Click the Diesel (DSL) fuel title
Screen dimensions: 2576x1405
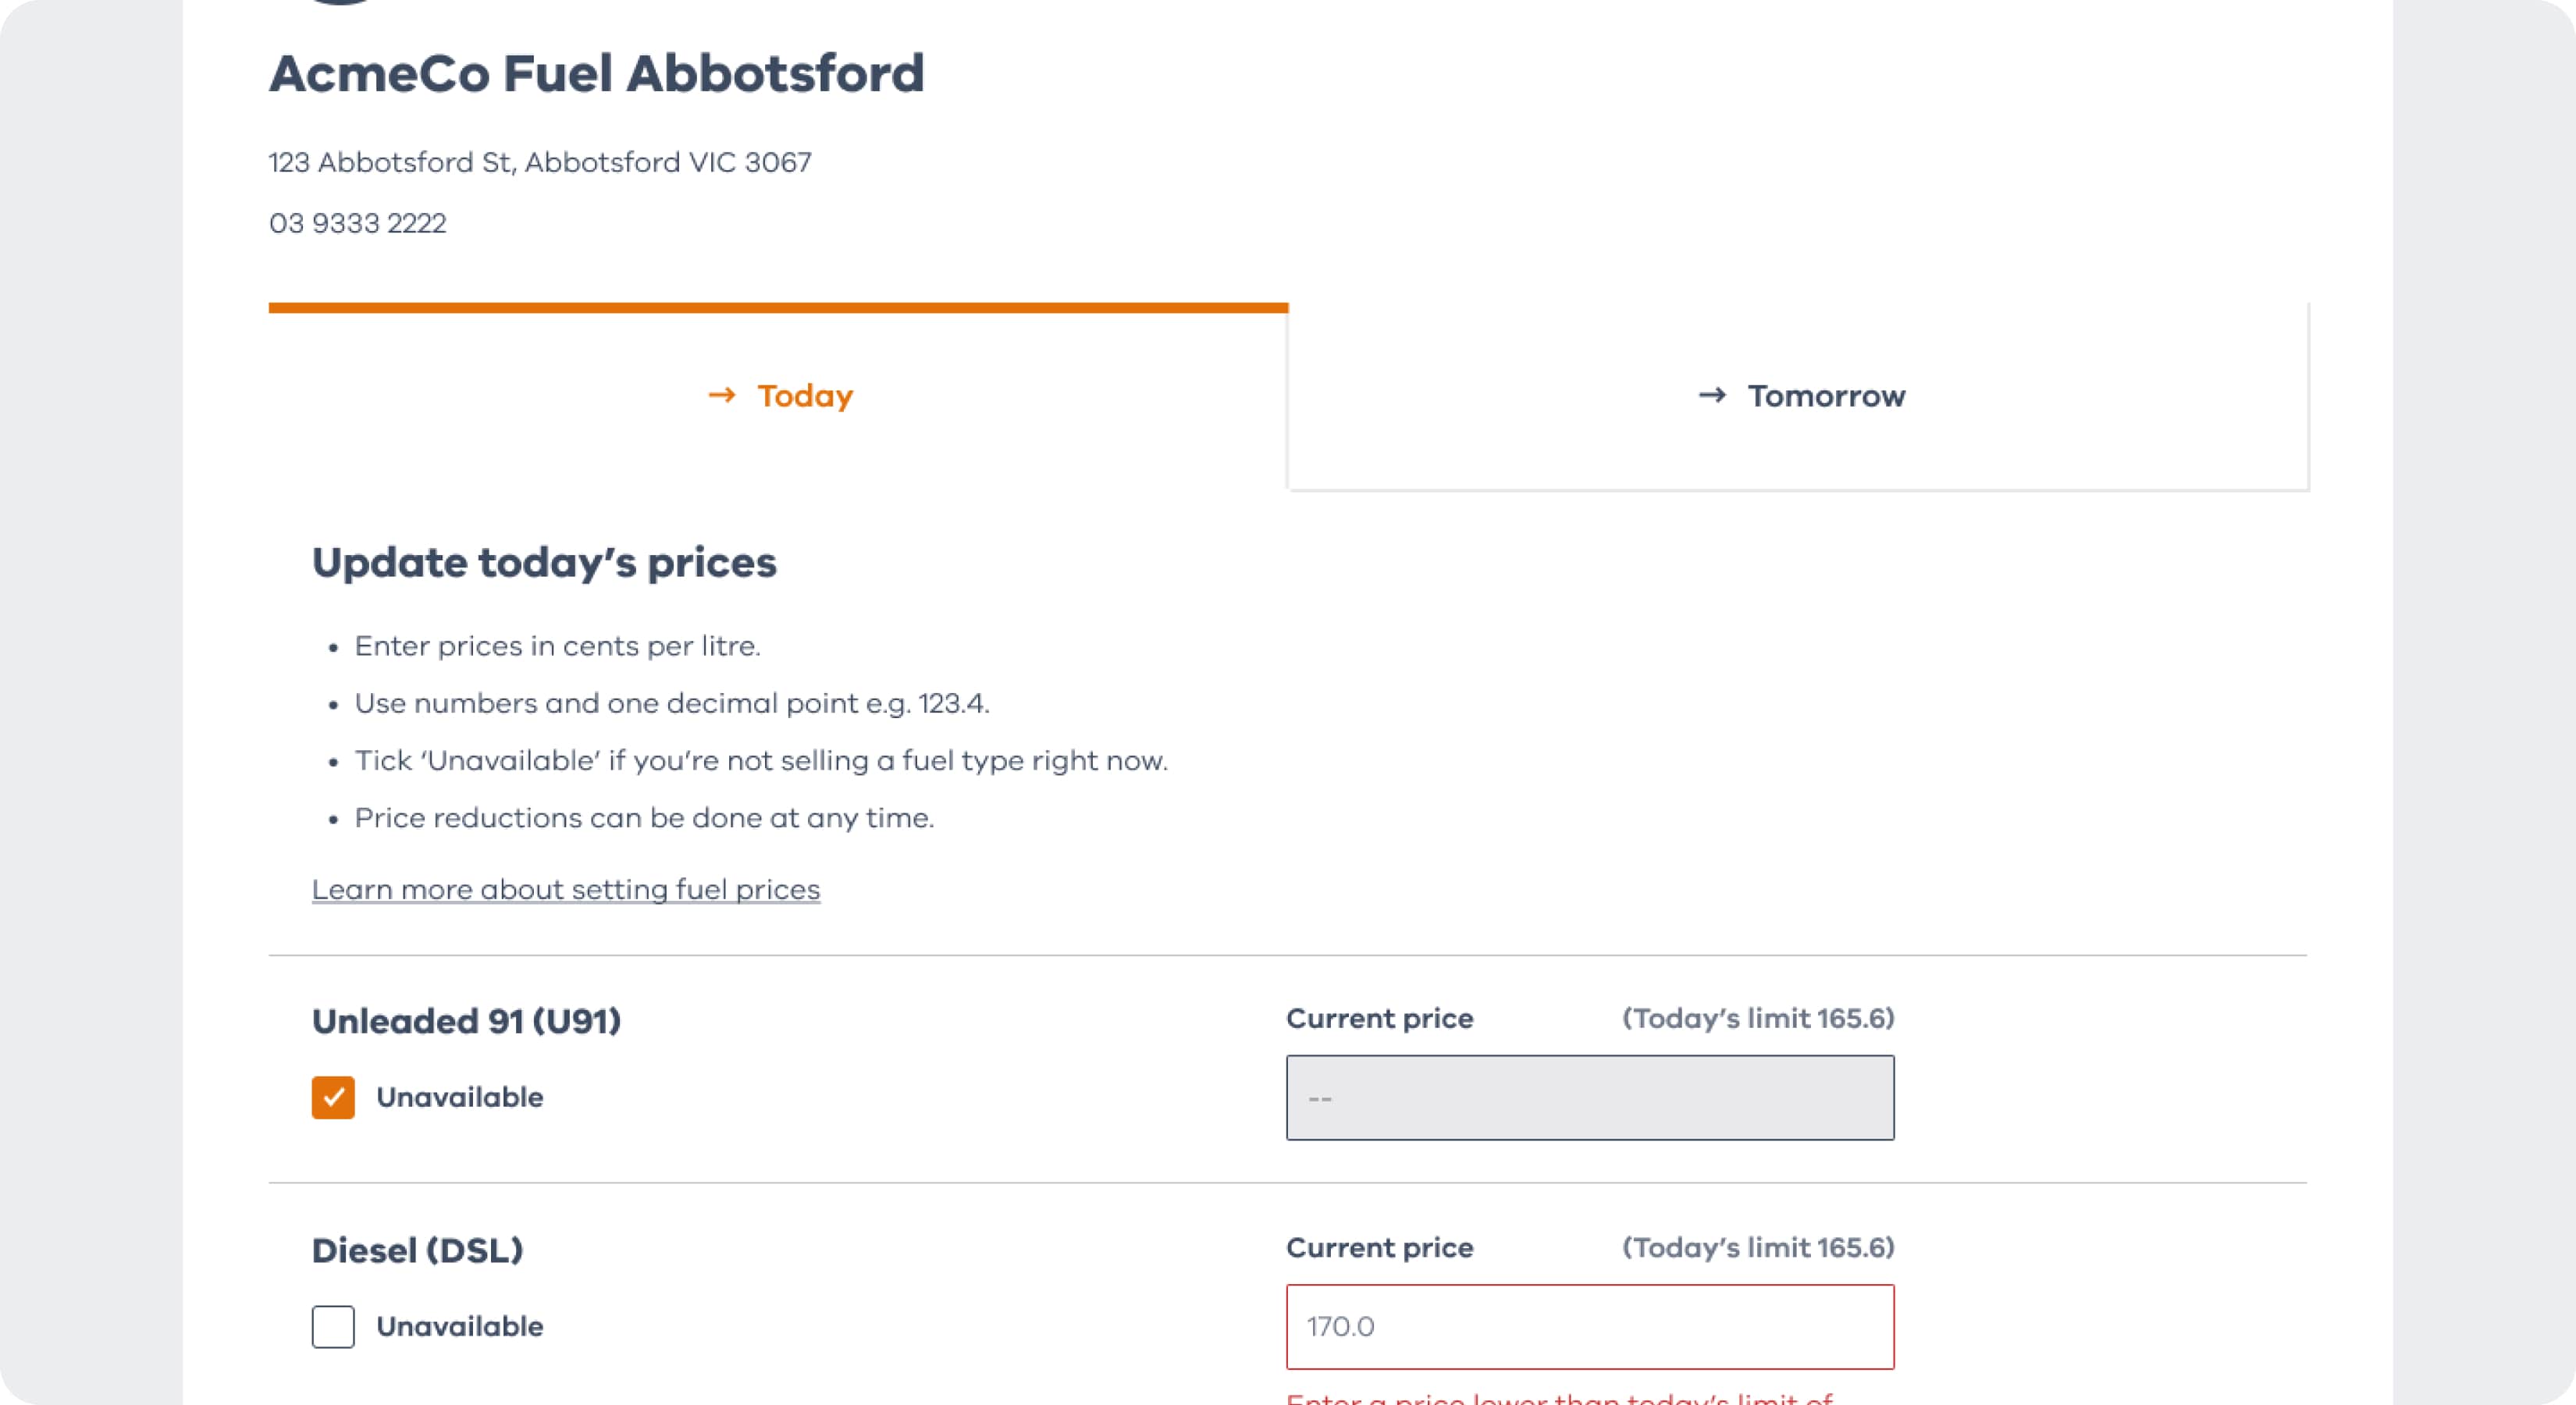tap(417, 1250)
